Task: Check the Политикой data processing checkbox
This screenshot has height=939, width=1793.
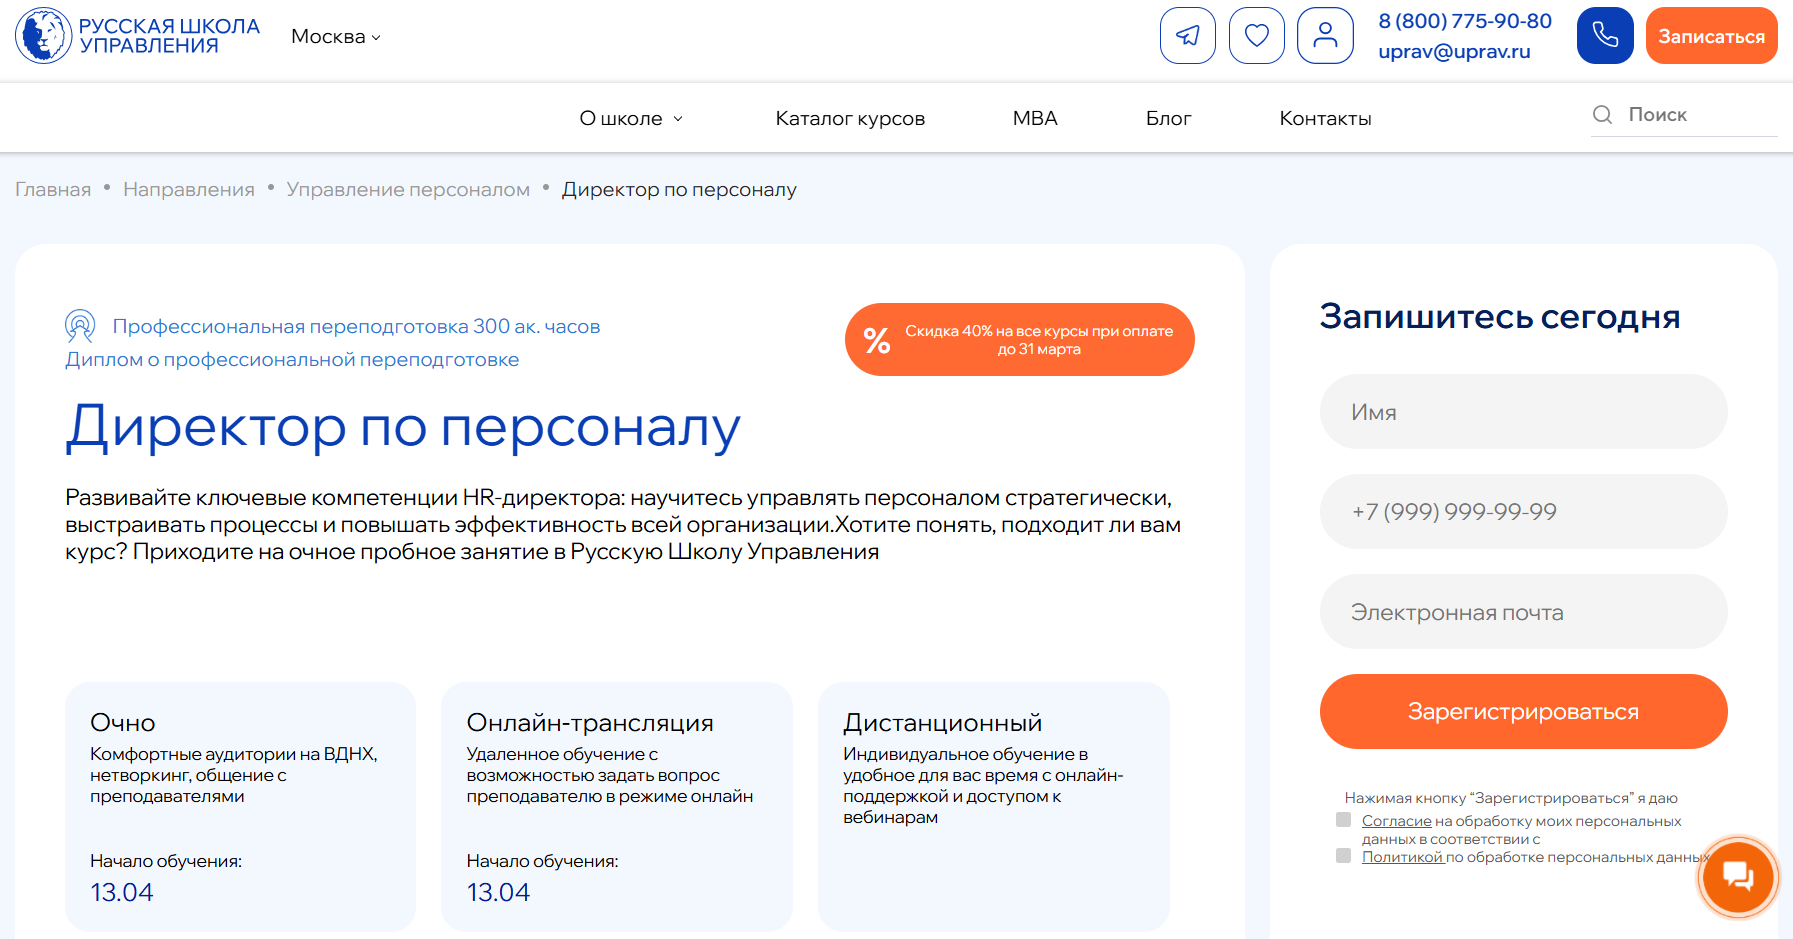Action: tap(1343, 856)
